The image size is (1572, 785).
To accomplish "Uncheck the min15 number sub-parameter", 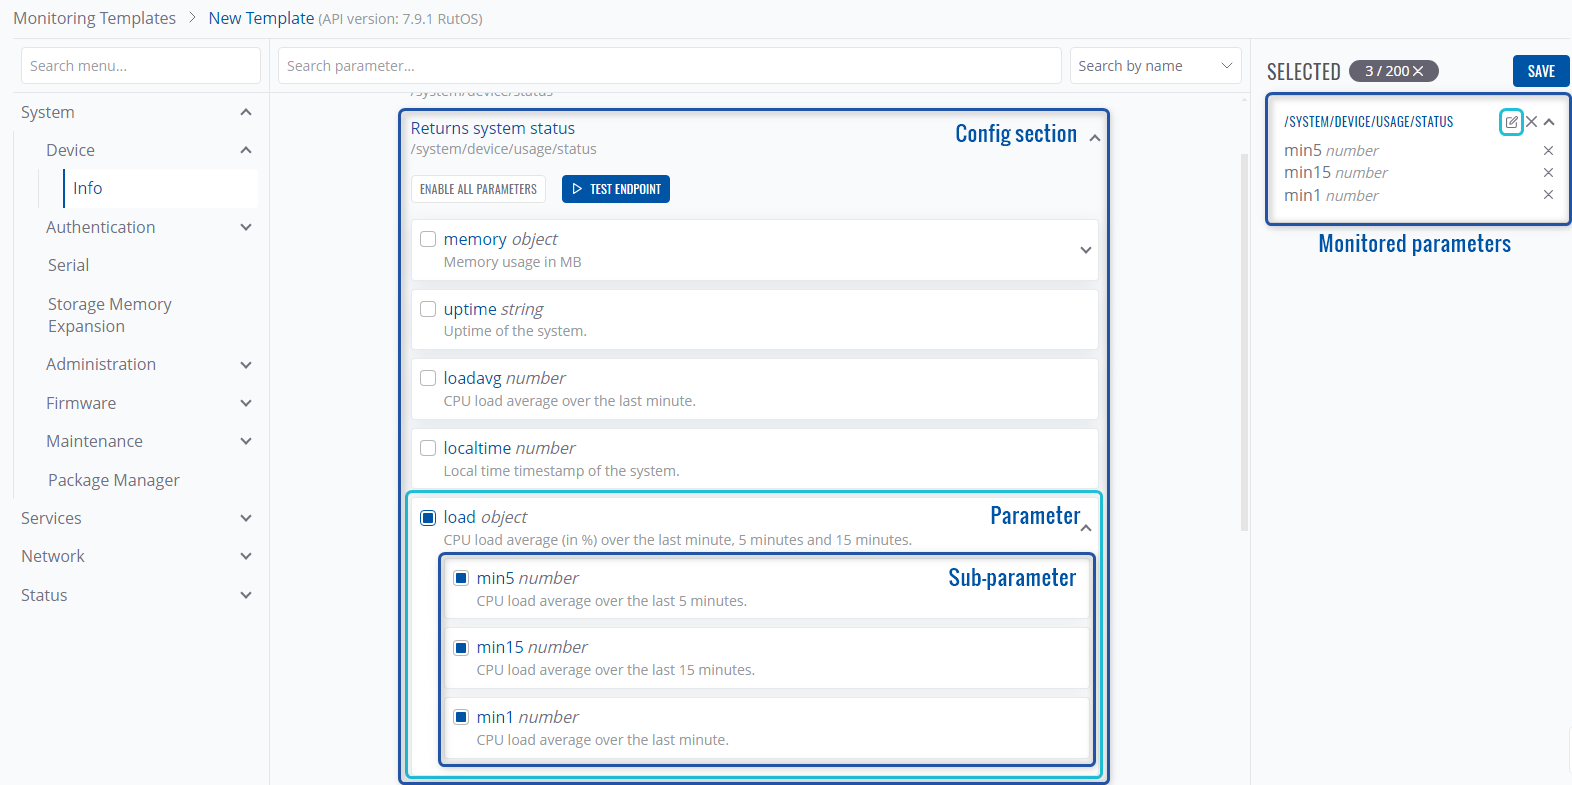I will [x=461, y=648].
